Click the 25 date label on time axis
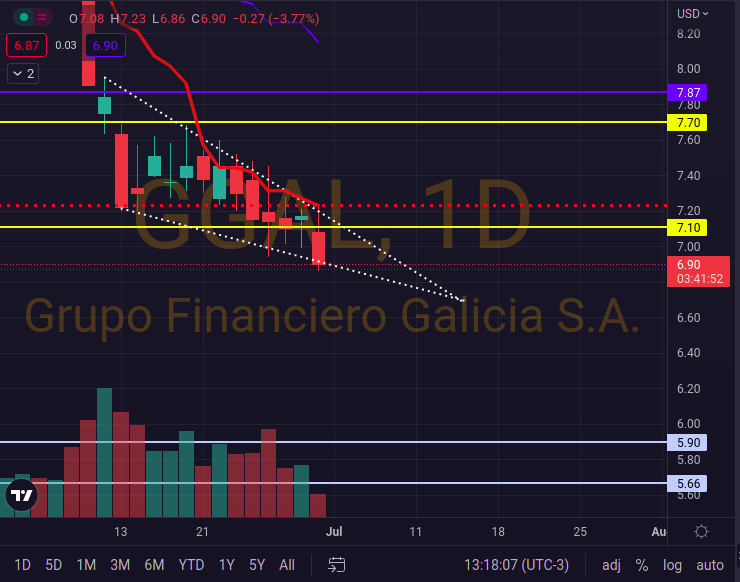740x582 pixels. [580, 531]
